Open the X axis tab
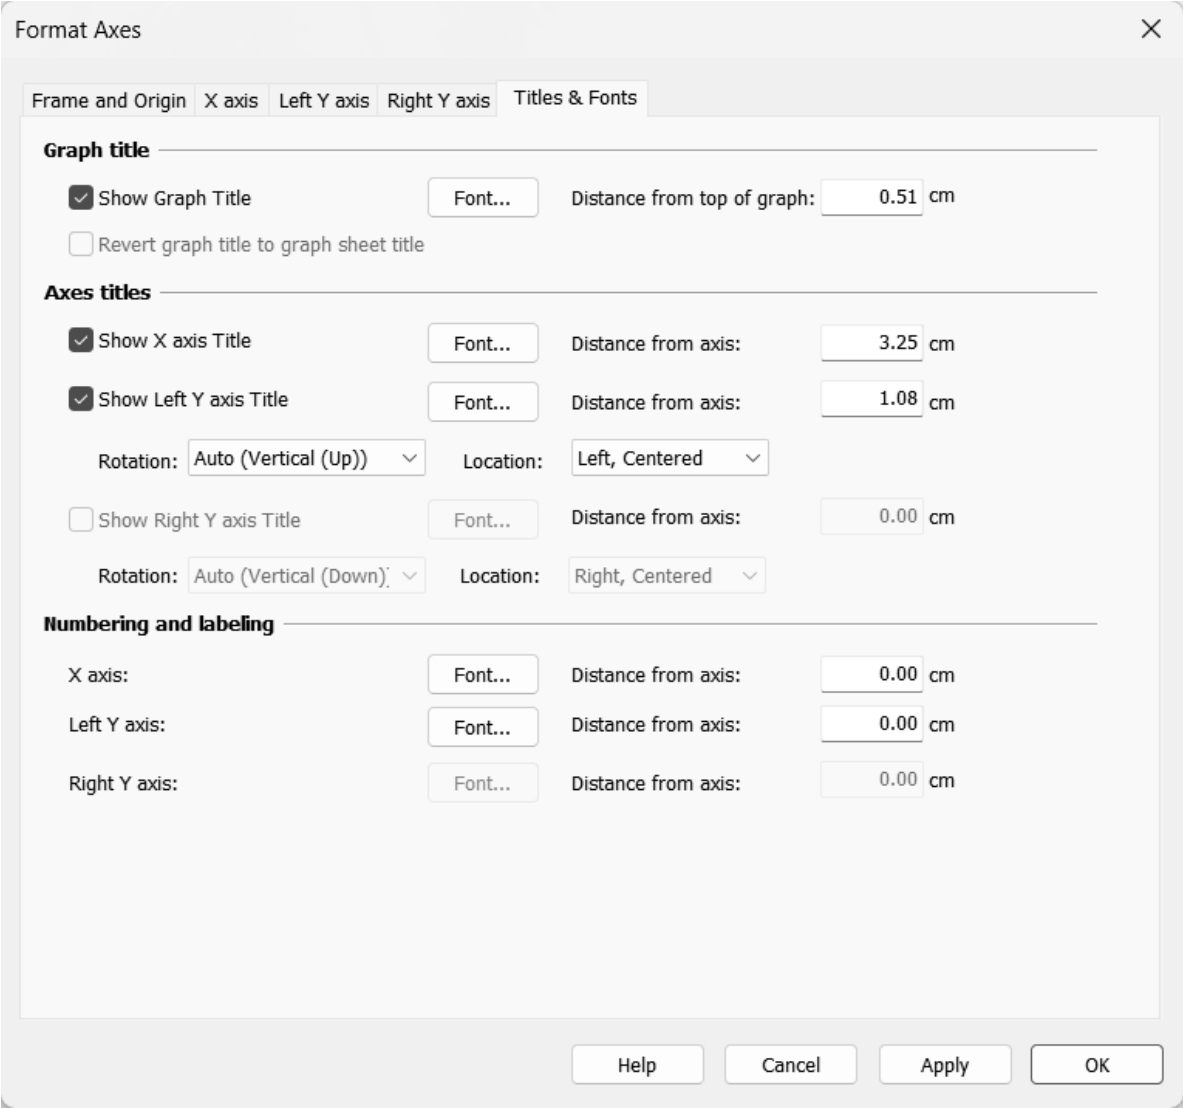This screenshot has width=1183, height=1108. [x=231, y=101]
